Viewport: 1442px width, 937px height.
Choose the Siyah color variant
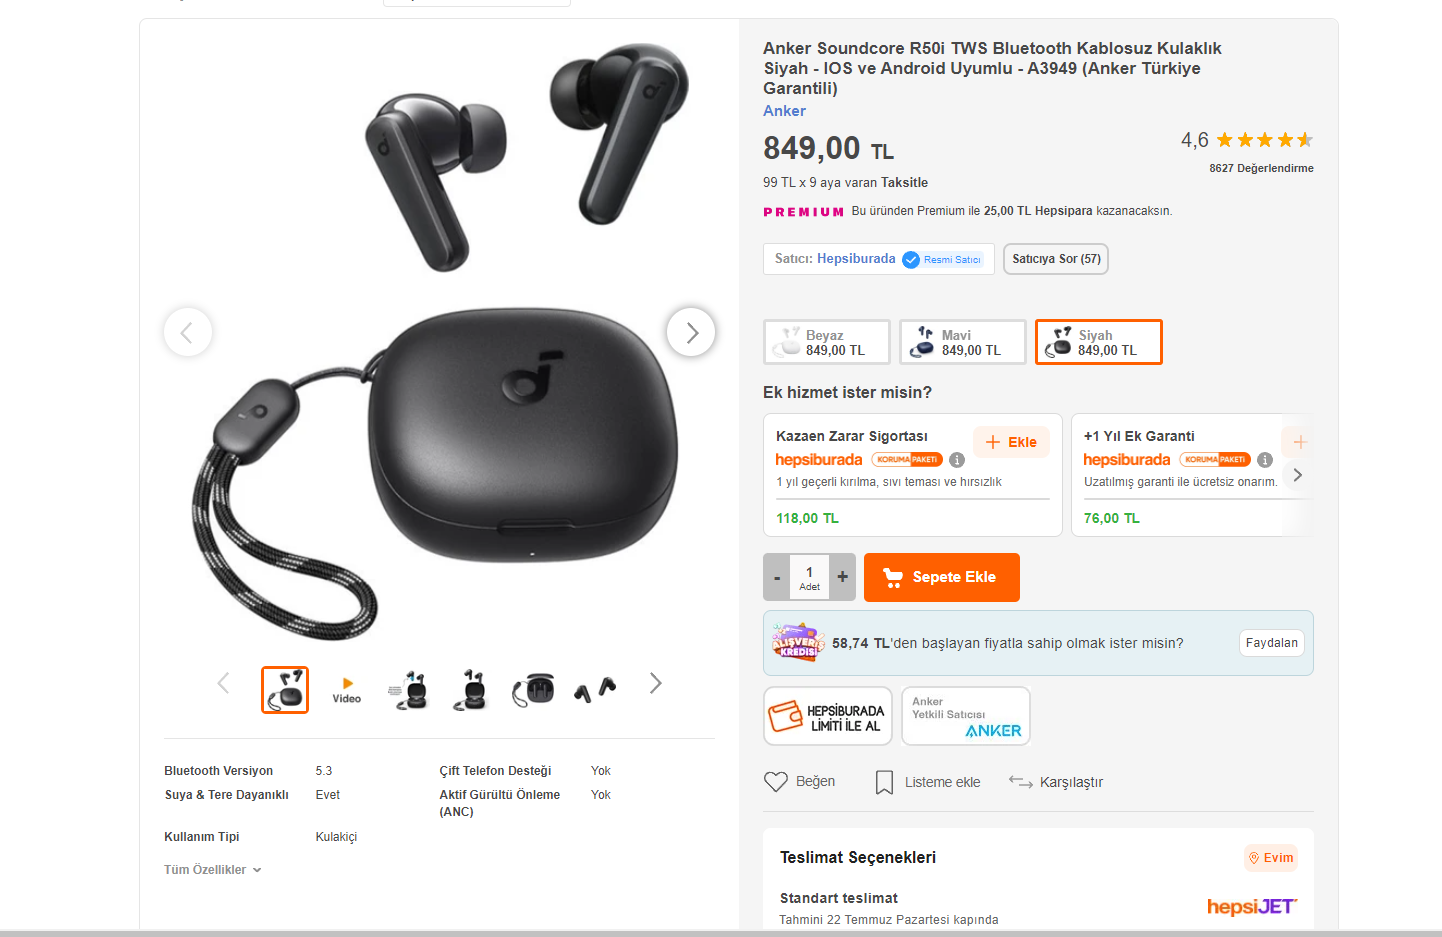click(x=1098, y=342)
